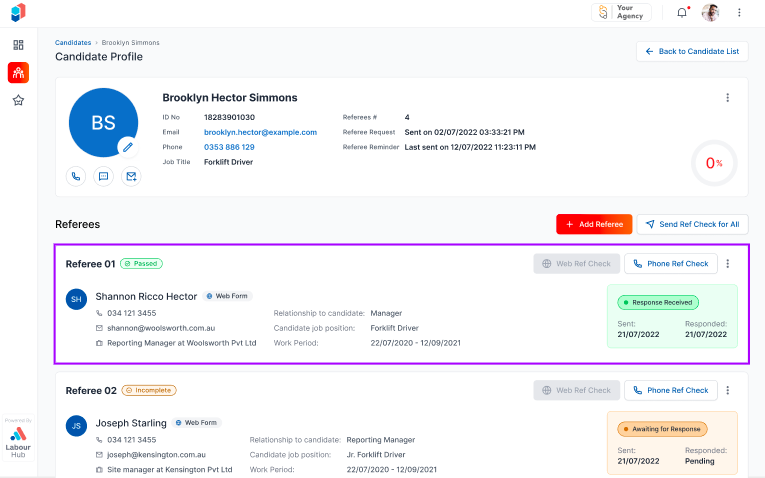765x478 pixels.
Task: Open Referee 01 three-dot options menu
Action: tap(728, 264)
